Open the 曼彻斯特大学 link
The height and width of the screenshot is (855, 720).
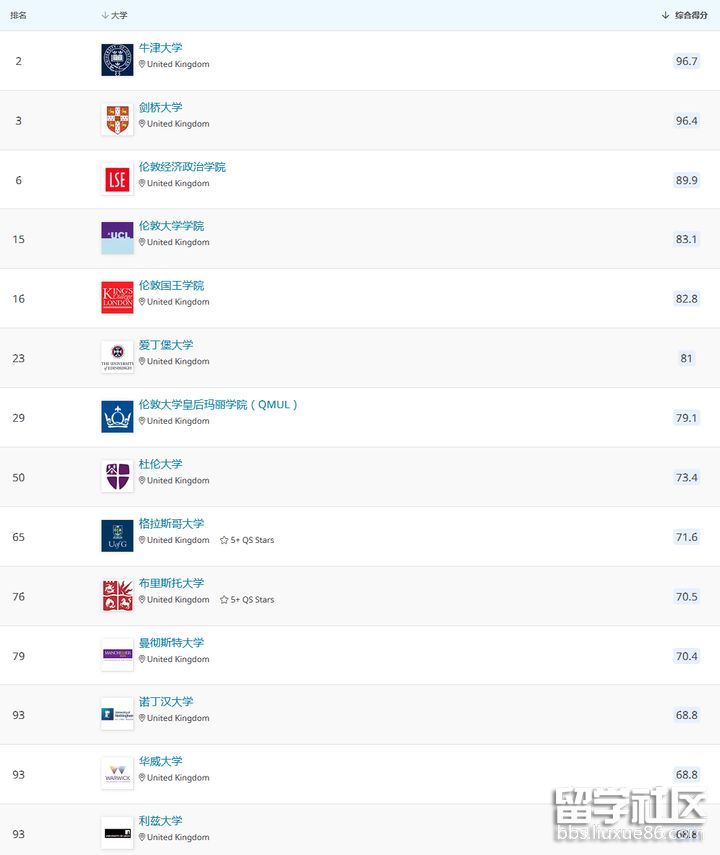tap(171, 642)
